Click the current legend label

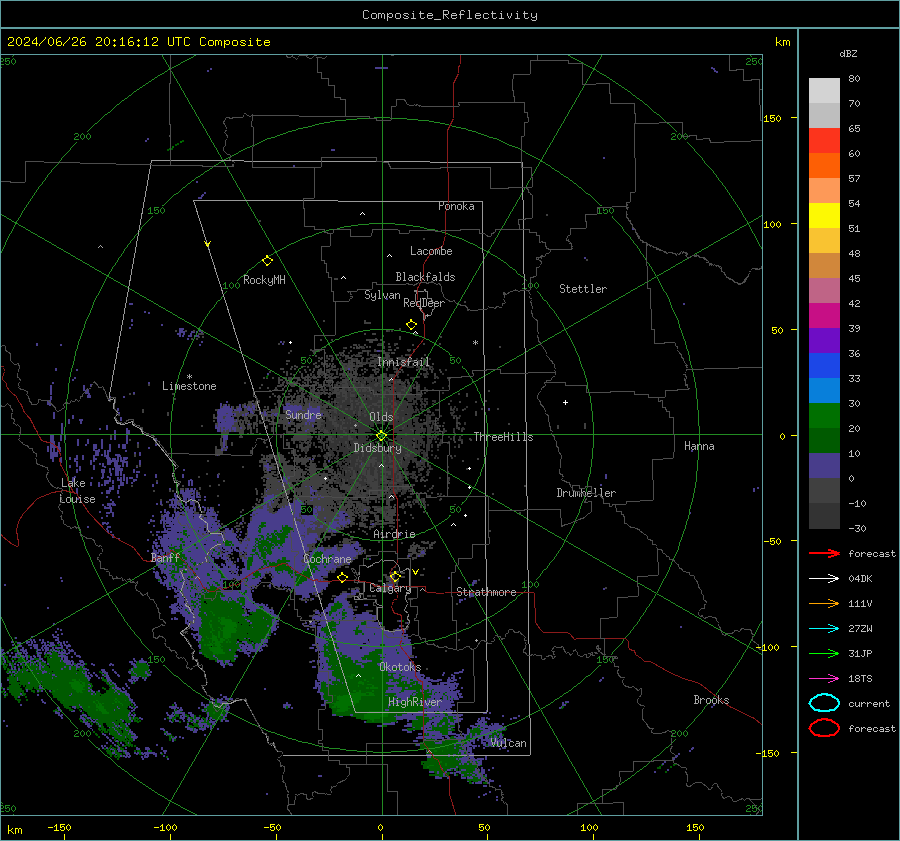(x=869, y=703)
